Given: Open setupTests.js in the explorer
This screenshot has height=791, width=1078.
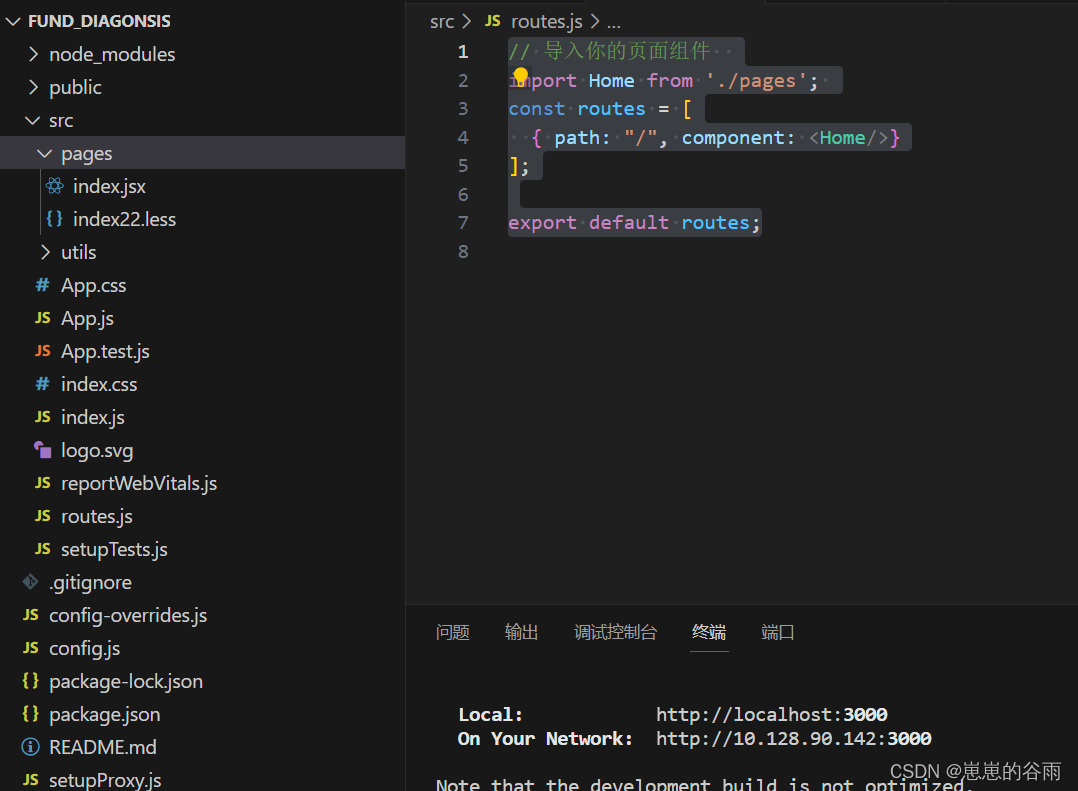Looking at the screenshot, I should [114, 549].
